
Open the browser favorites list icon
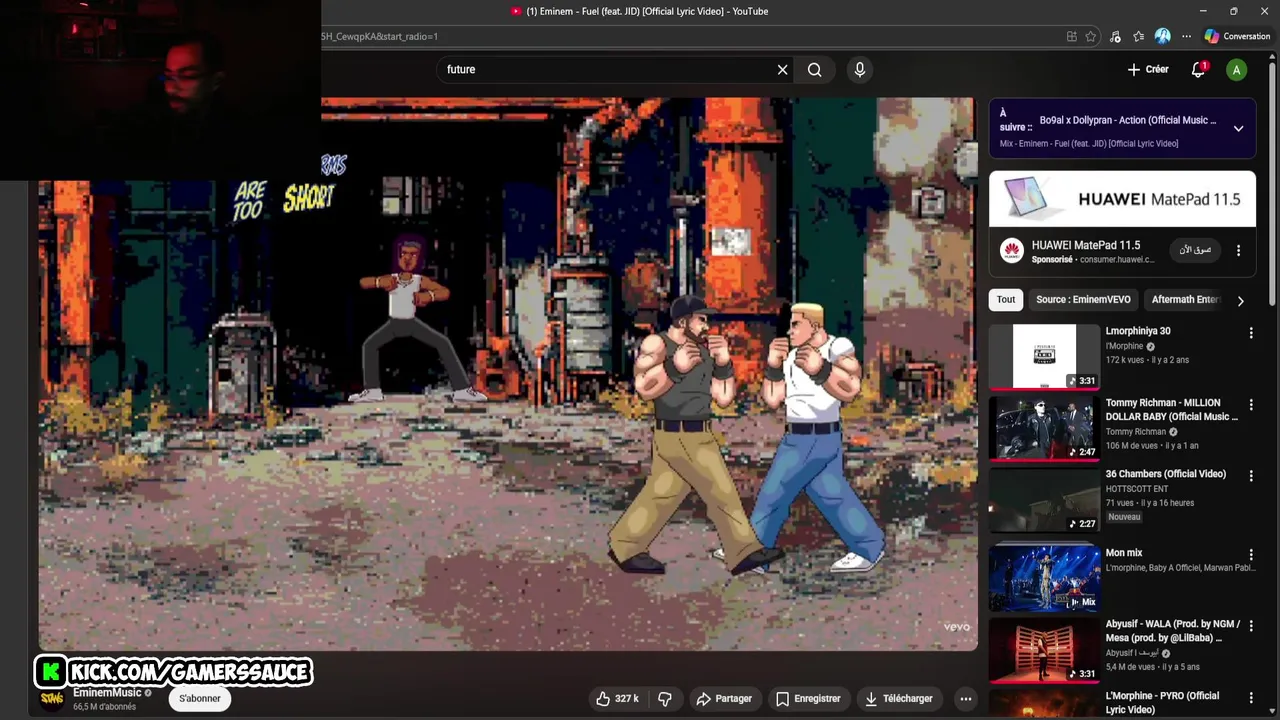[x=1139, y=36]
